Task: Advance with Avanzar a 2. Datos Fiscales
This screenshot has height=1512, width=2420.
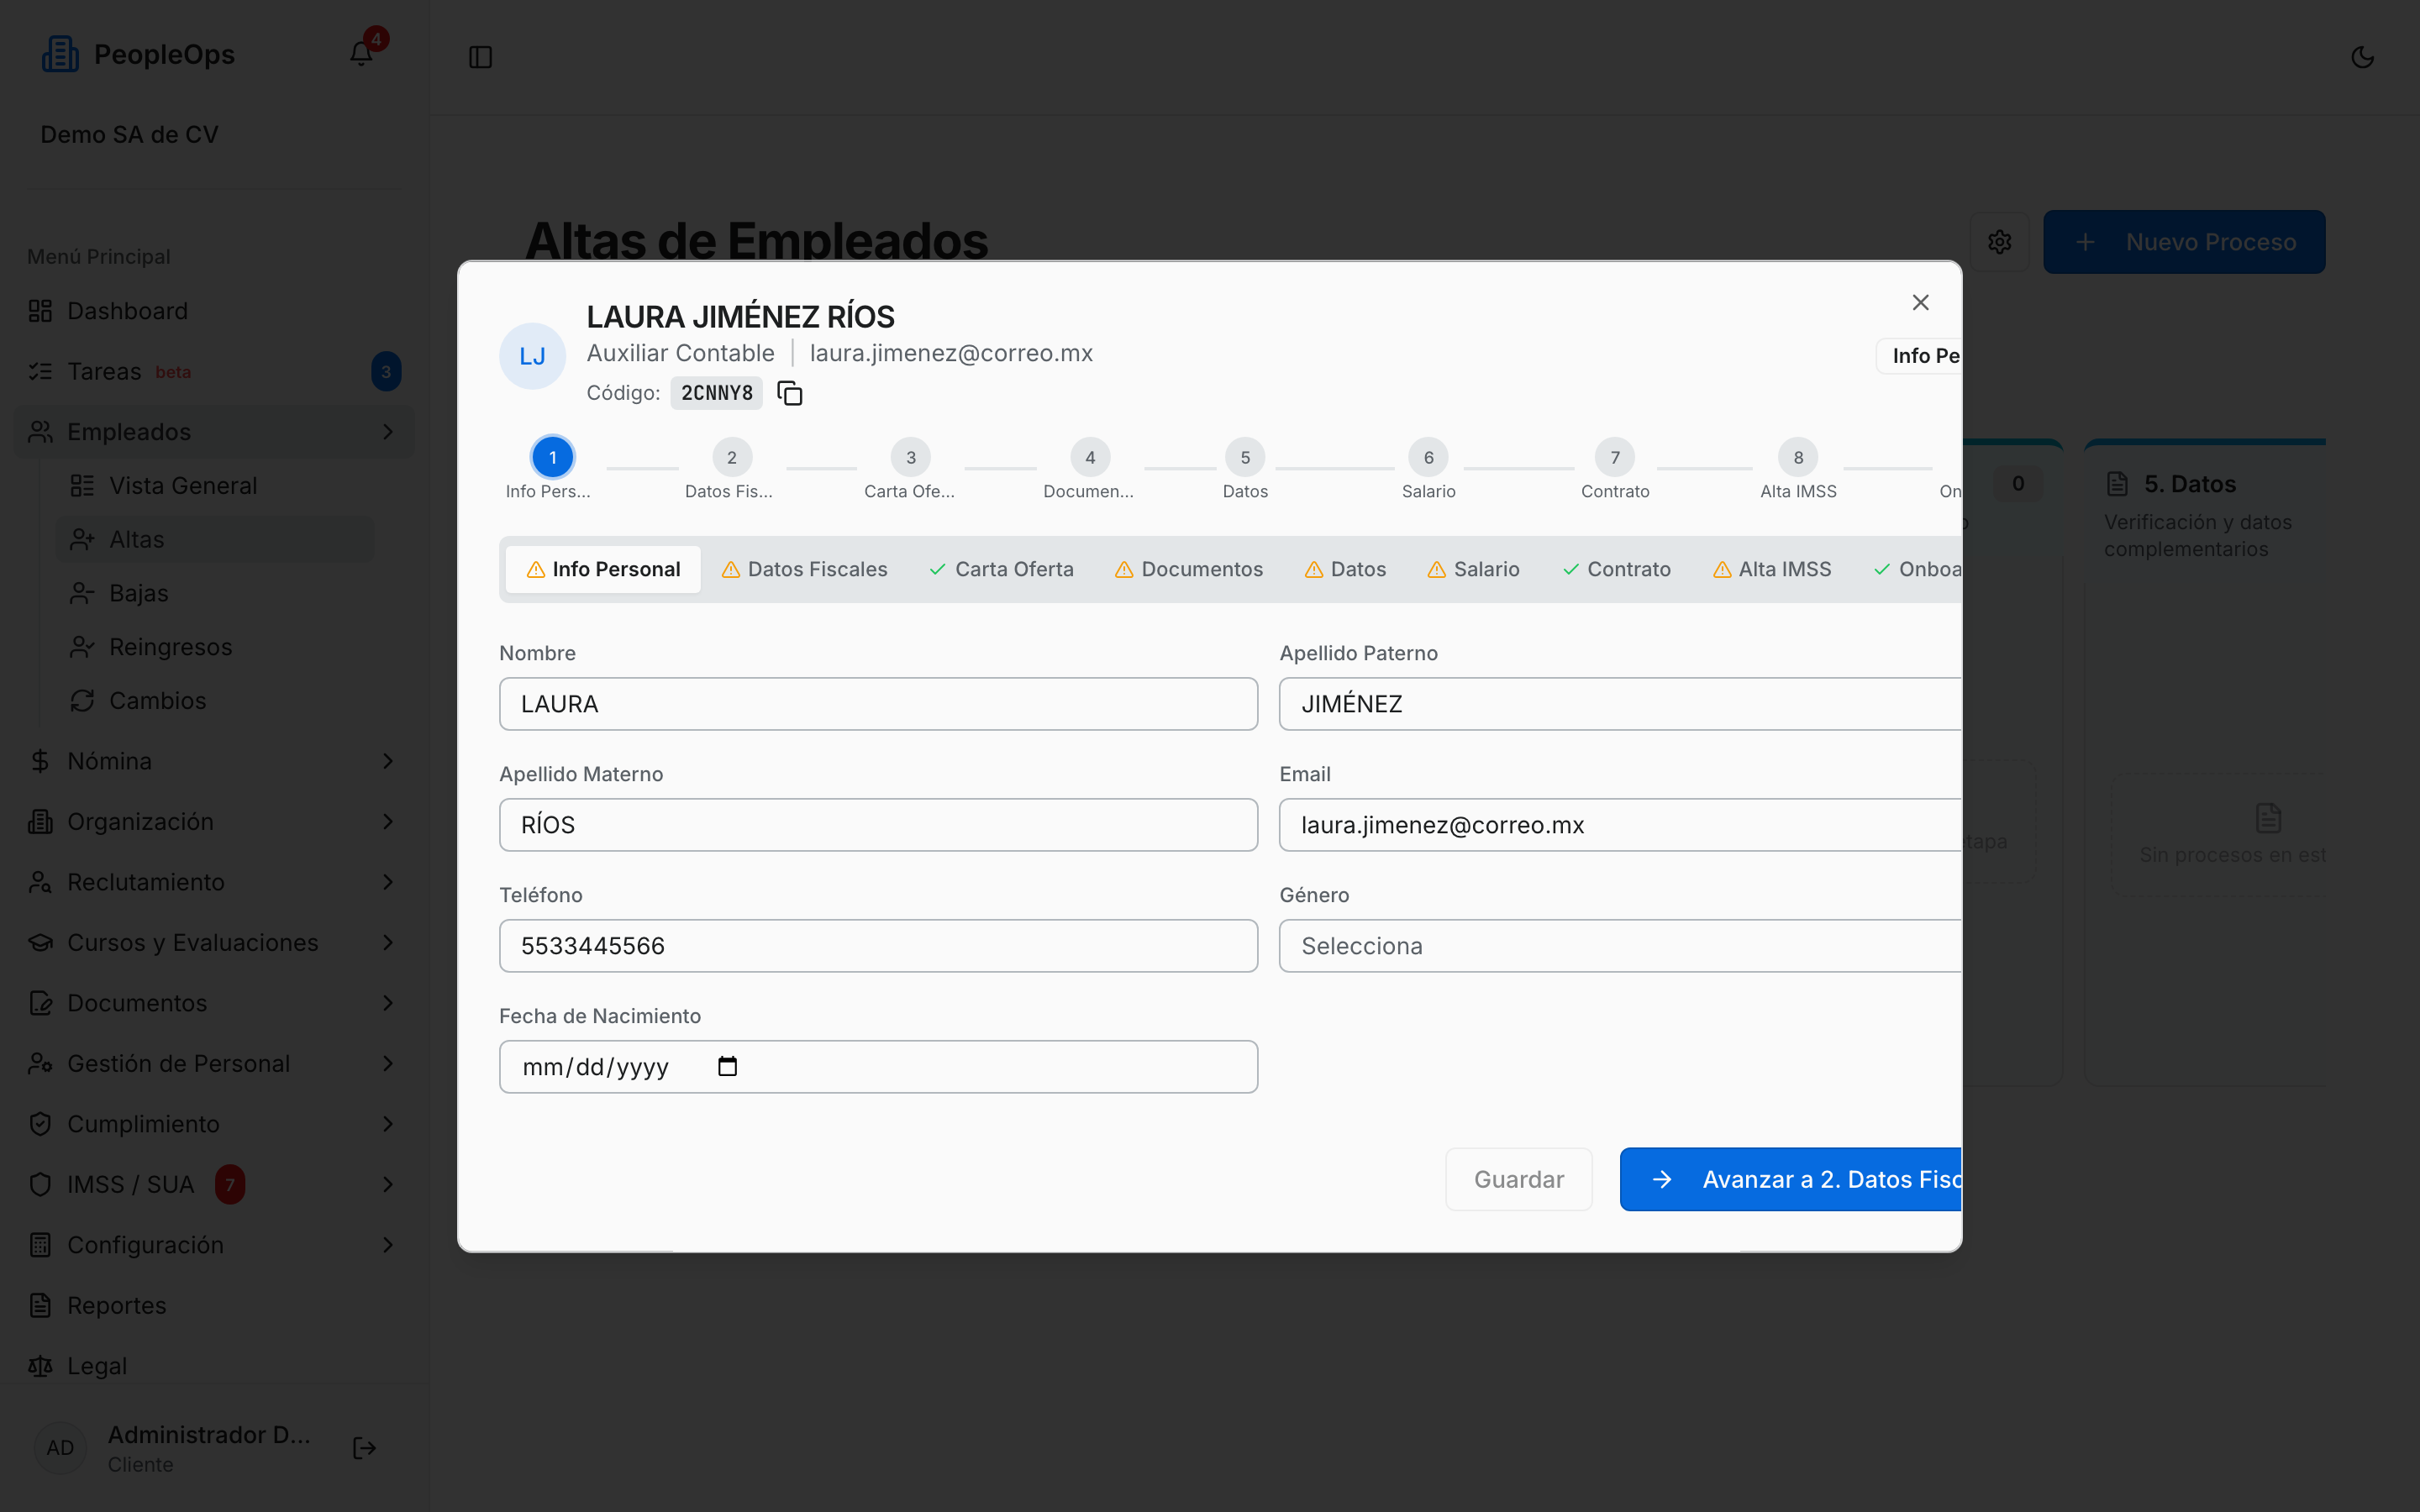Action: pos(1791,1179)
